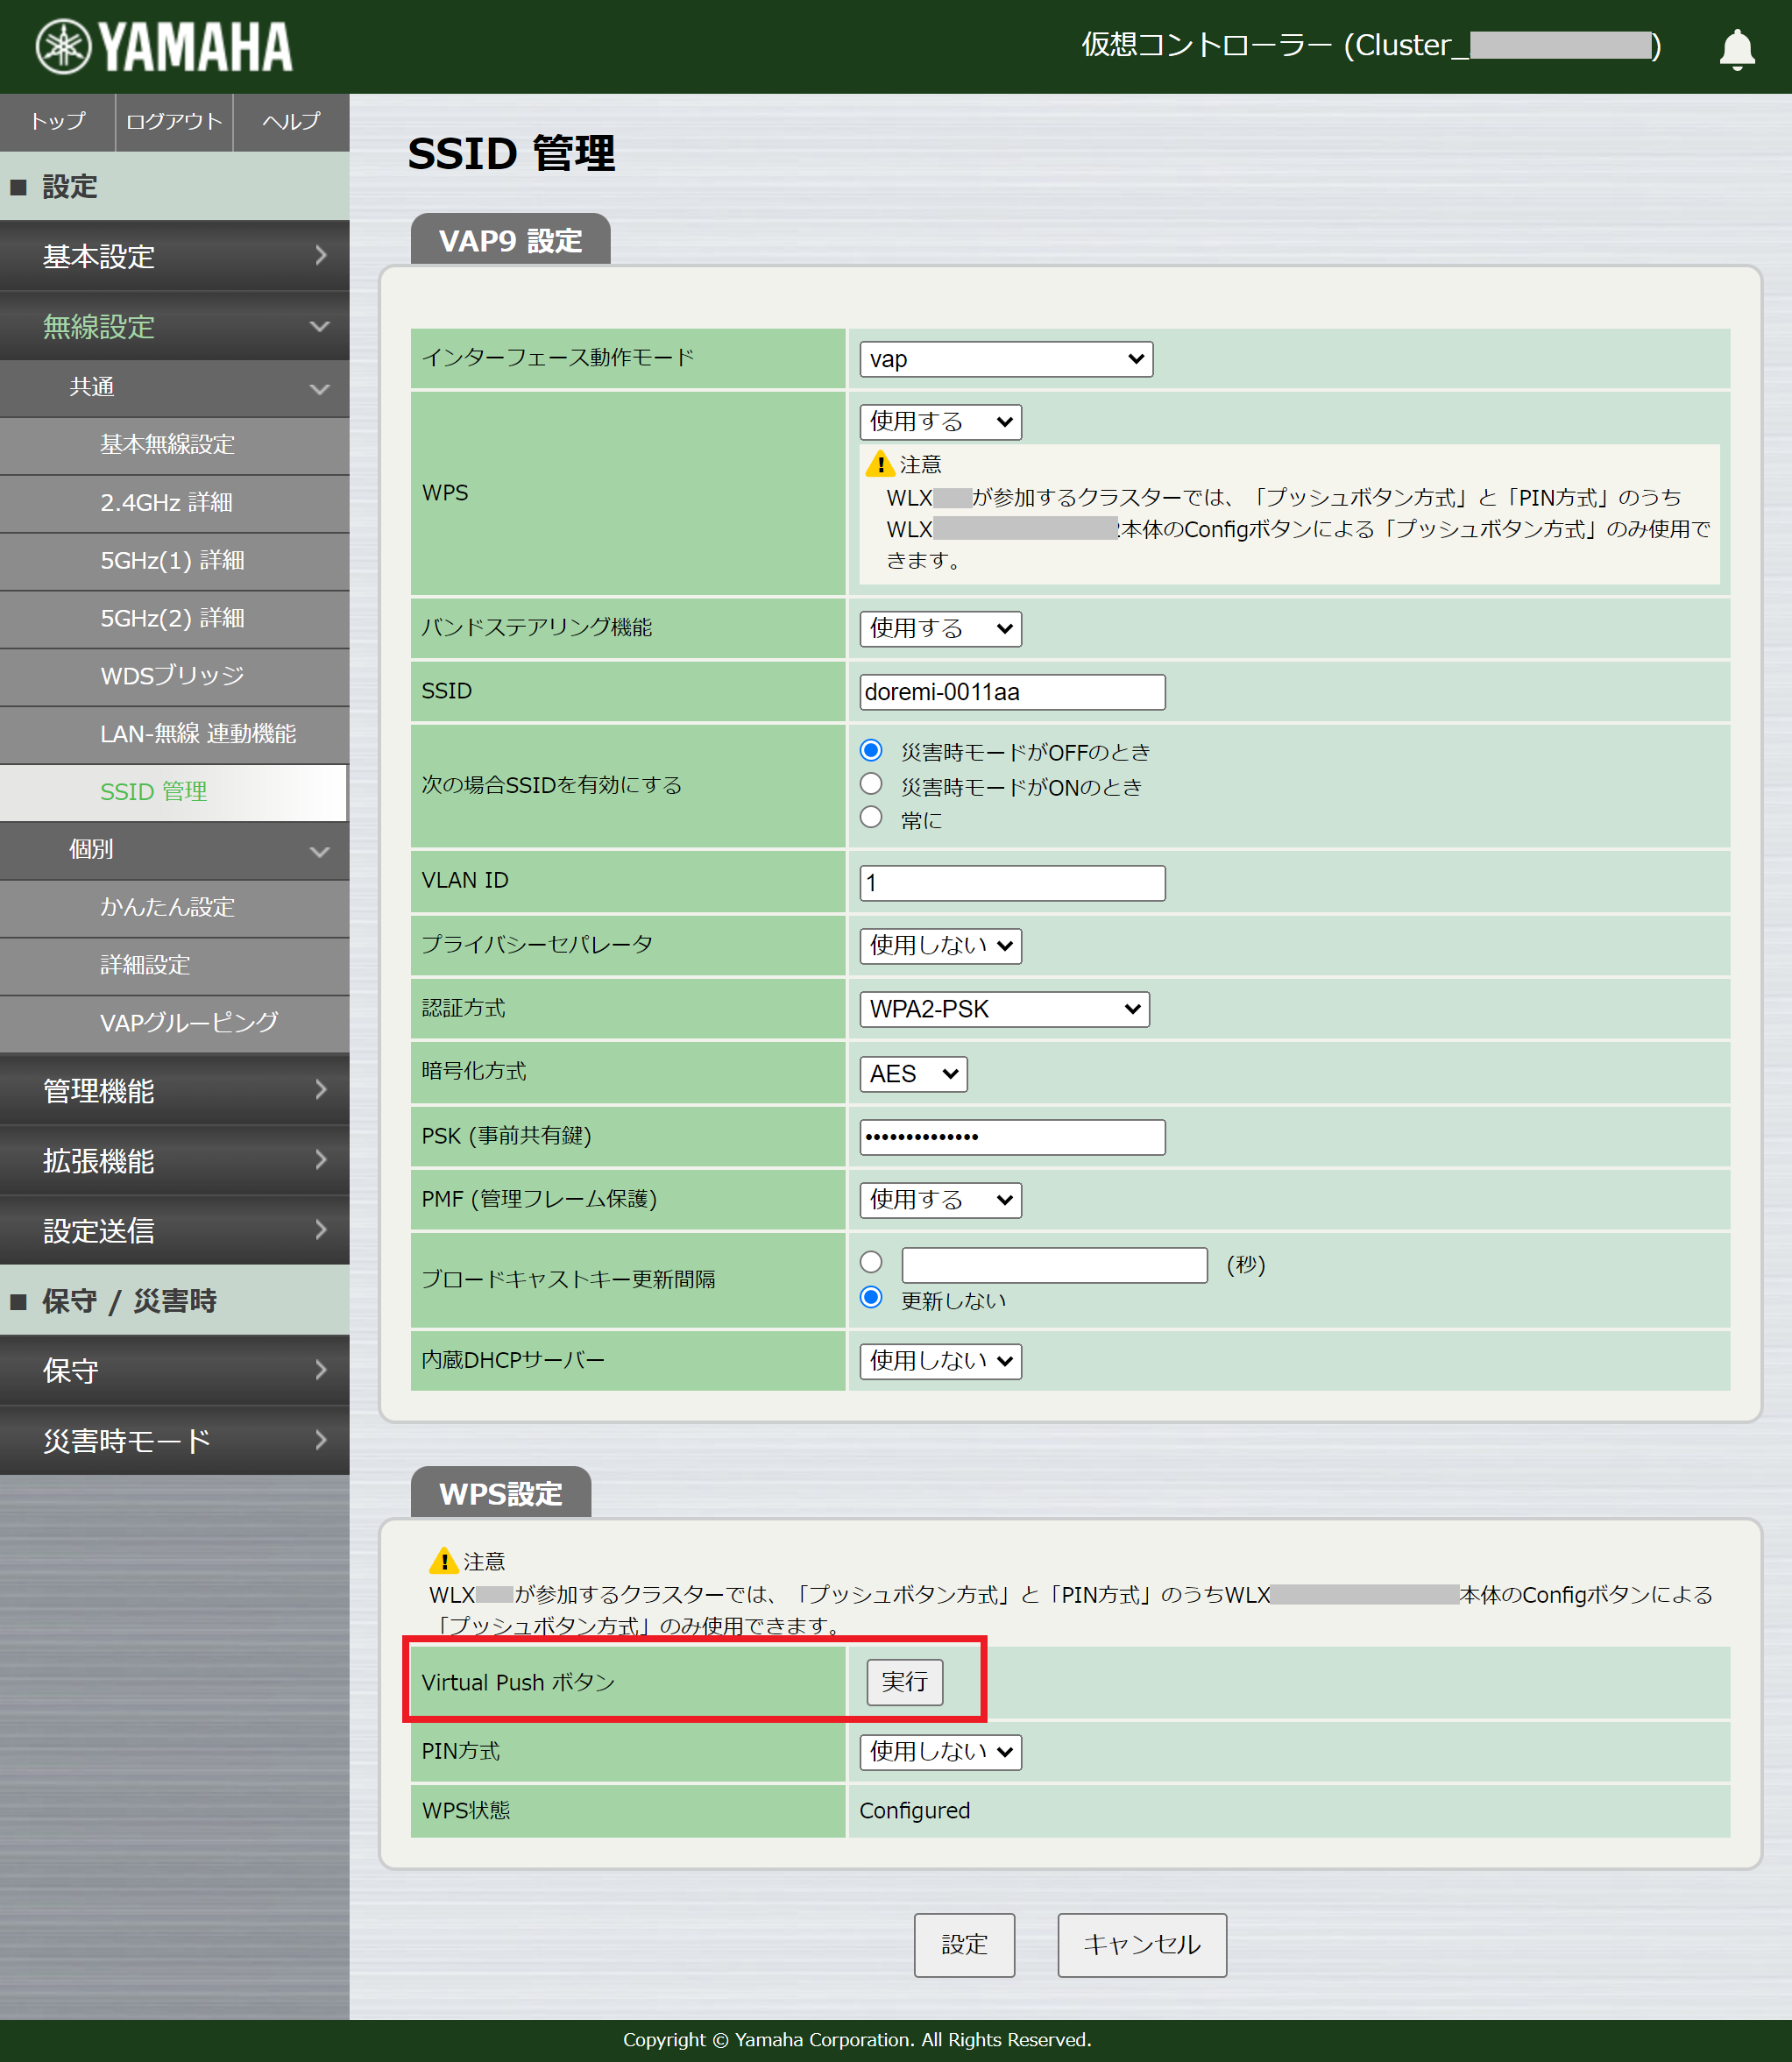Open the プライバシーセパレータ dropdown
The image size is (1792, 2062).
coord(939,945)
